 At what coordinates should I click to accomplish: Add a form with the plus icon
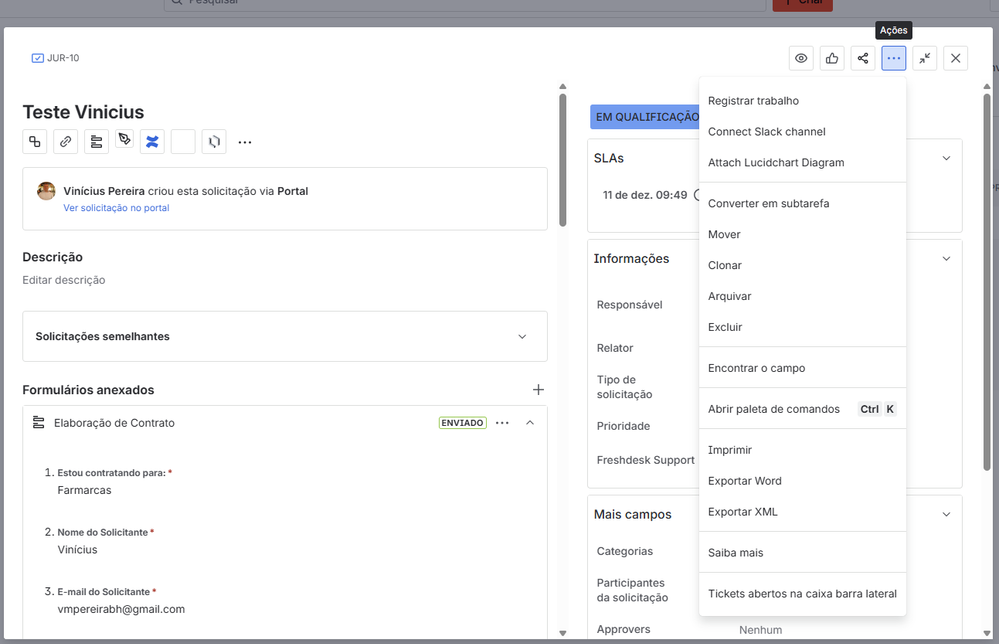pyautogui.click(x=538, y=389)
